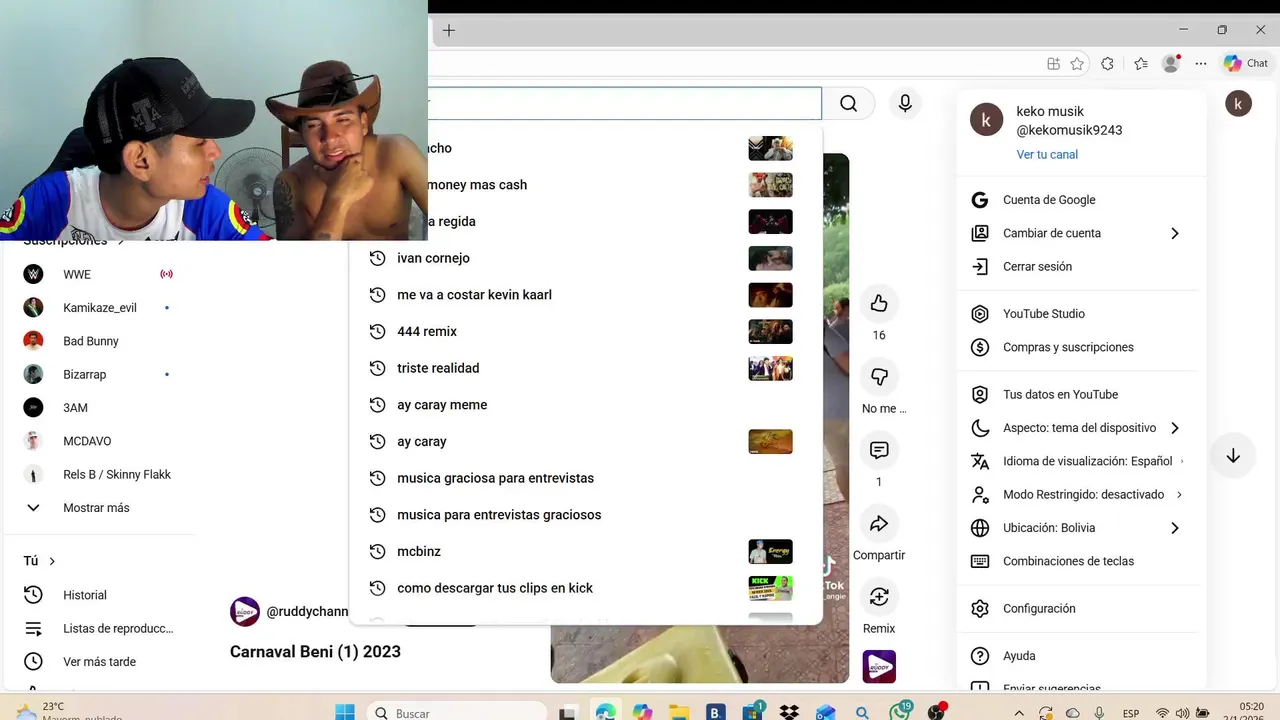Viewport: 1280px width, 720px height.
Task: Open Historial in sidebar
Action: pyautogui.click(x=98, y=595)
